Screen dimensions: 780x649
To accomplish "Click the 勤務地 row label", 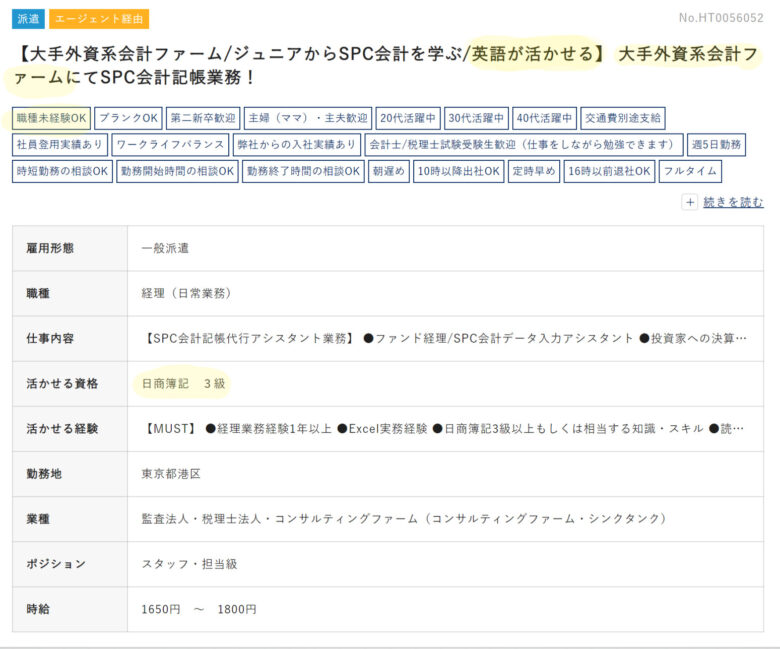I will coord(44,474).
